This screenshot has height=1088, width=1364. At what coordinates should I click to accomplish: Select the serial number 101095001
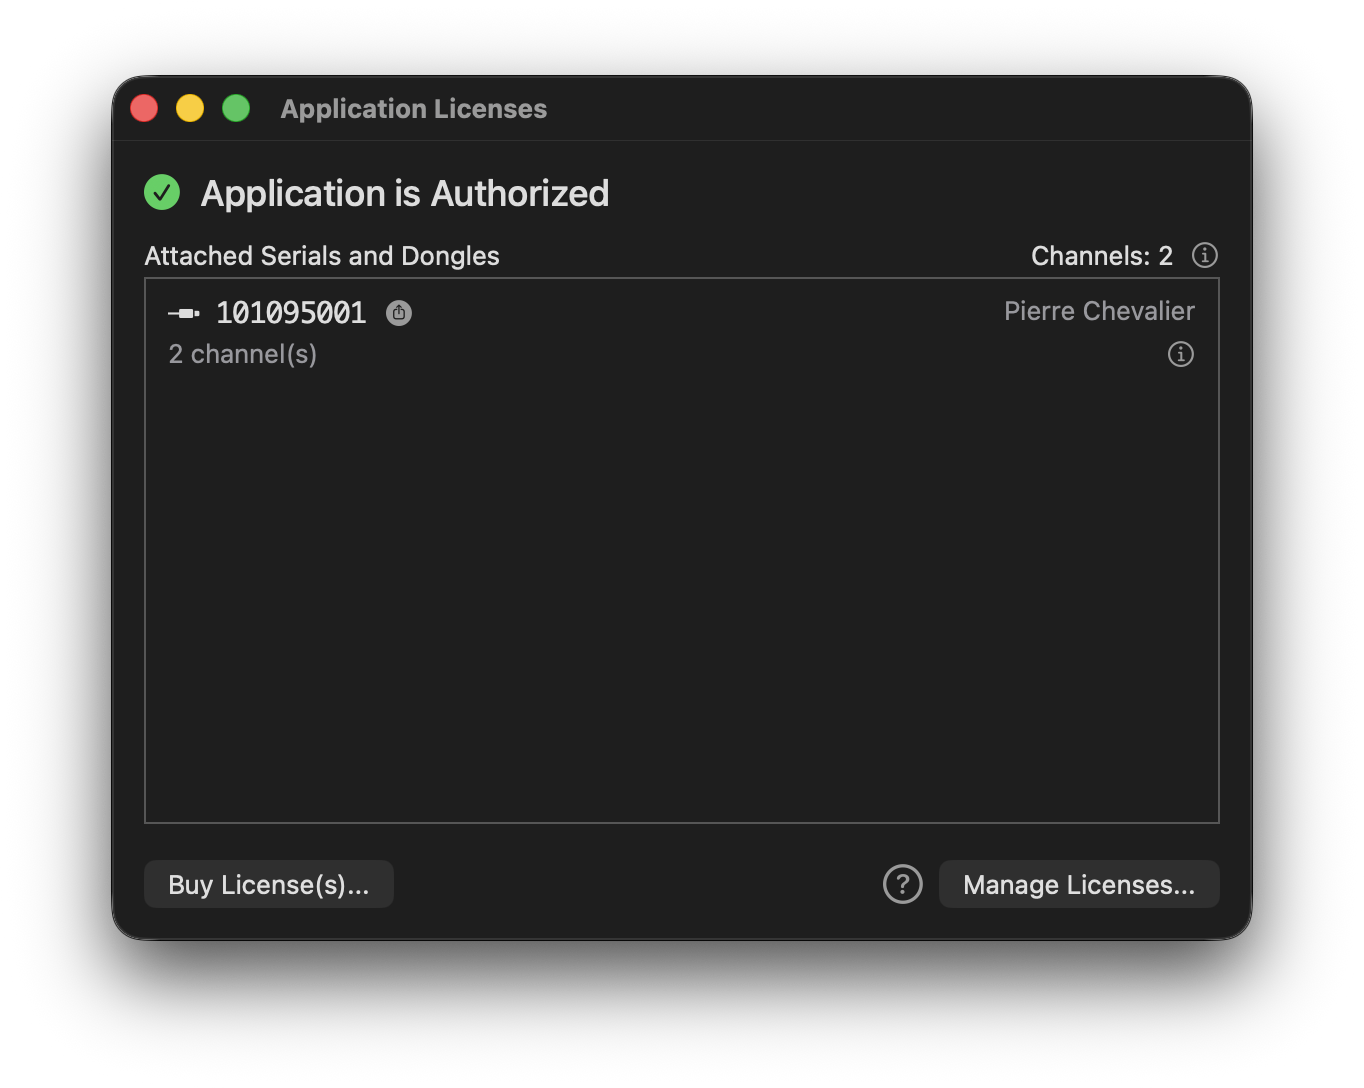pyautogui.click(x=291, y=313)
